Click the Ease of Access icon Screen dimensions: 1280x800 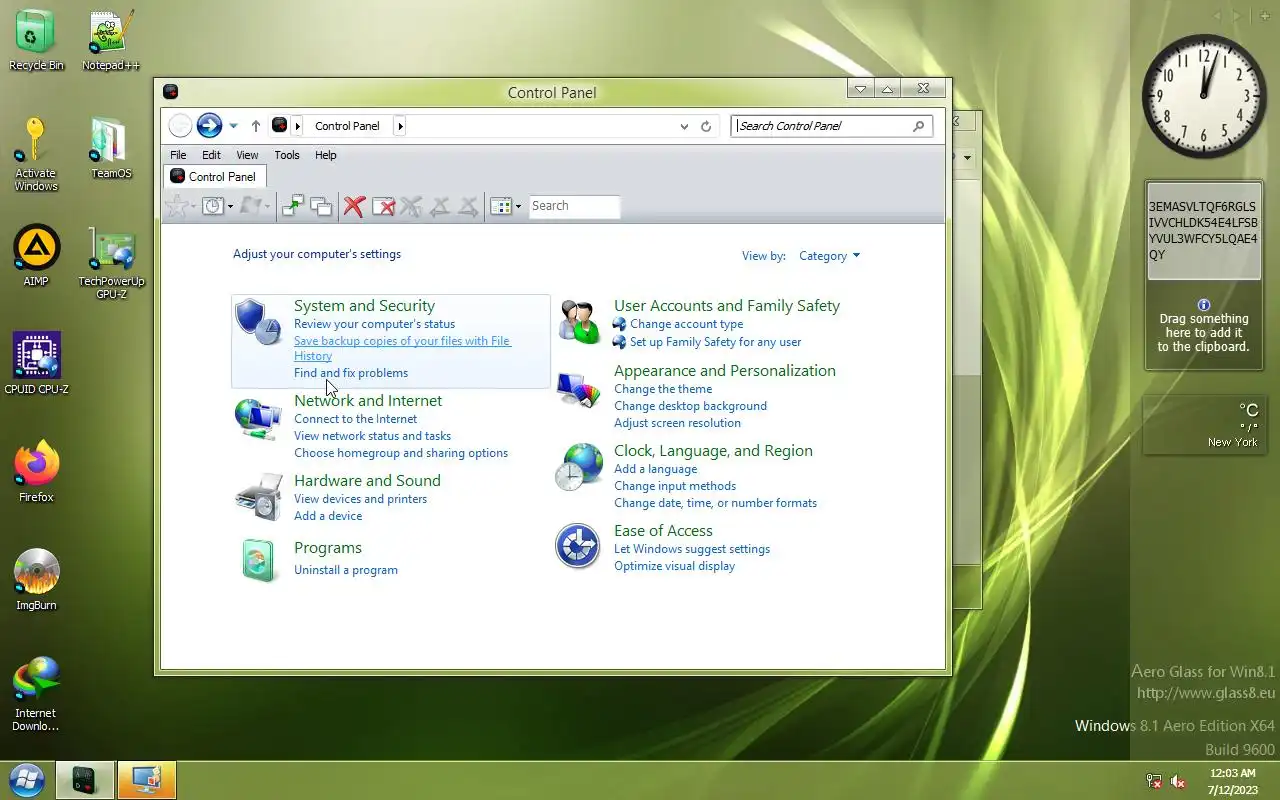coord(578,546)
